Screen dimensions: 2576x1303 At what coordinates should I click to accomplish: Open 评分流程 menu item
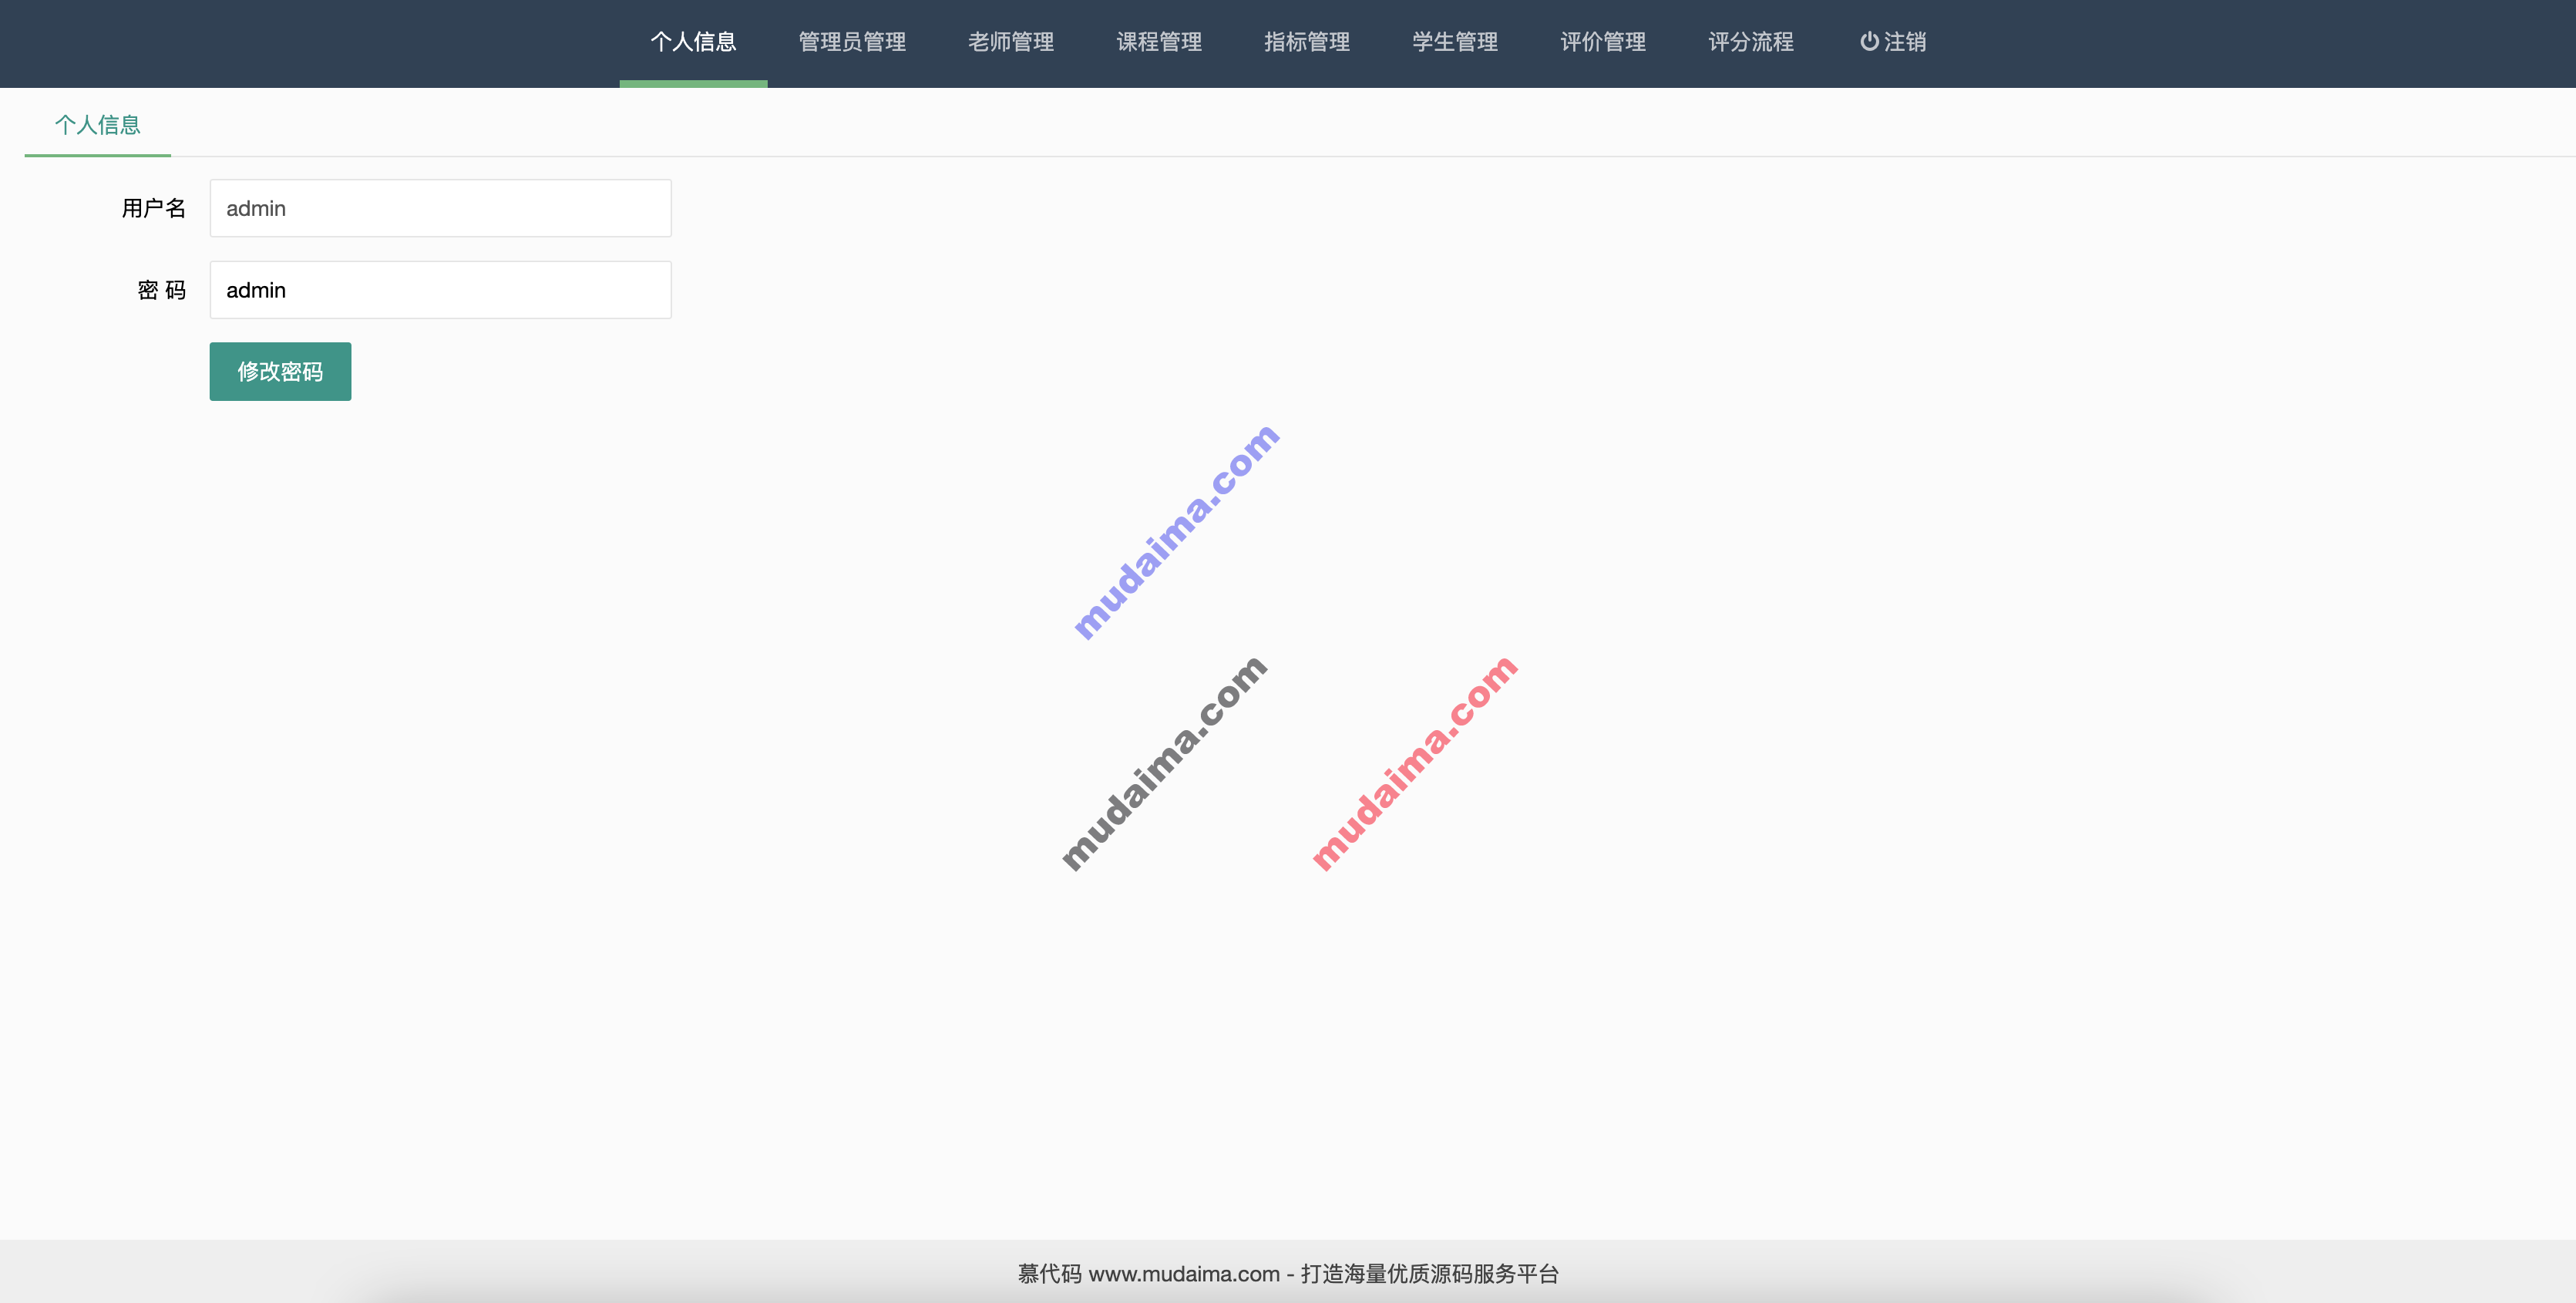click(1751, 42)
